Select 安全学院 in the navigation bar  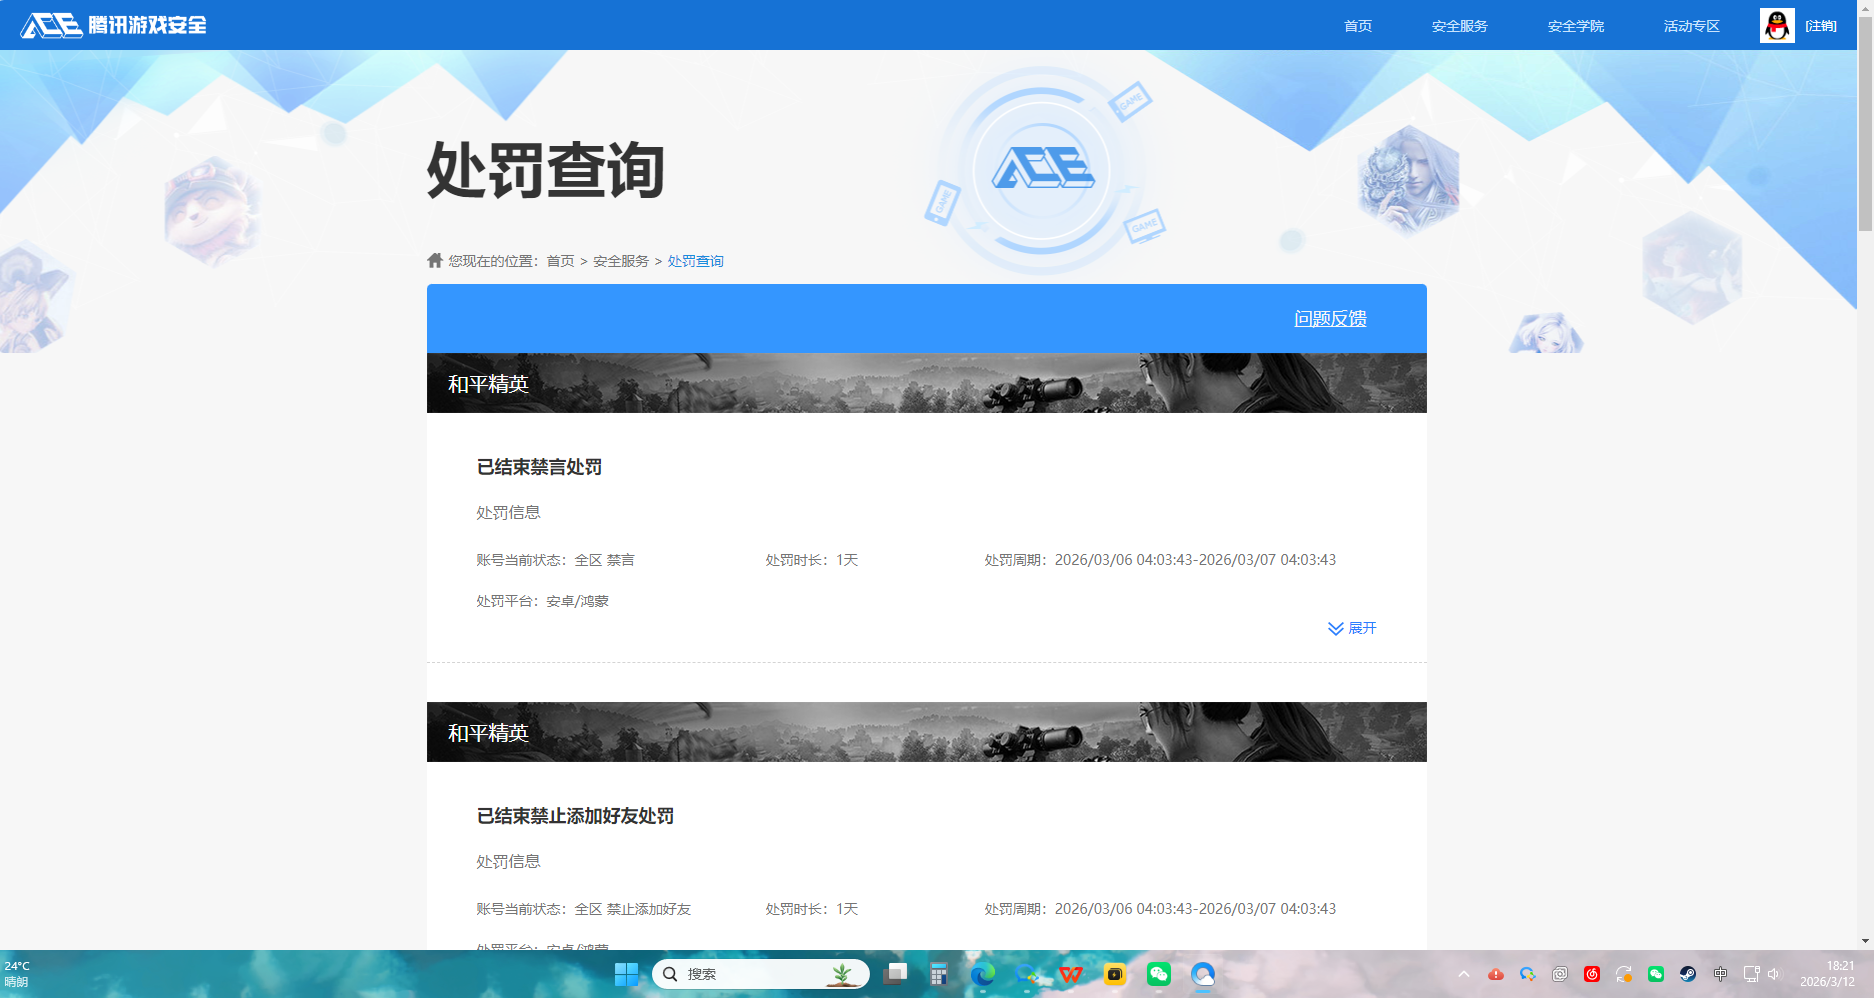click(1574, 25)
